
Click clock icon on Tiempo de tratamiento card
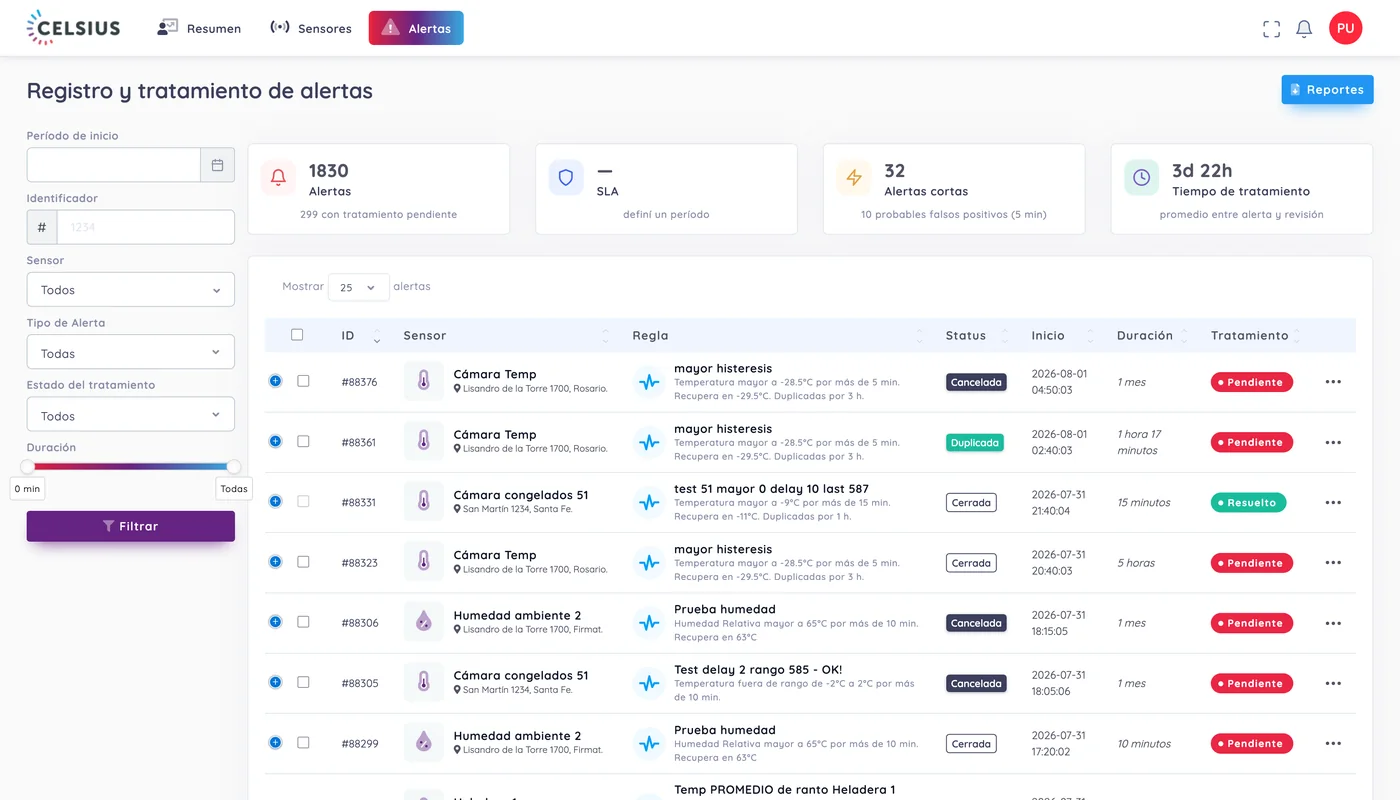click(1141, 178)
